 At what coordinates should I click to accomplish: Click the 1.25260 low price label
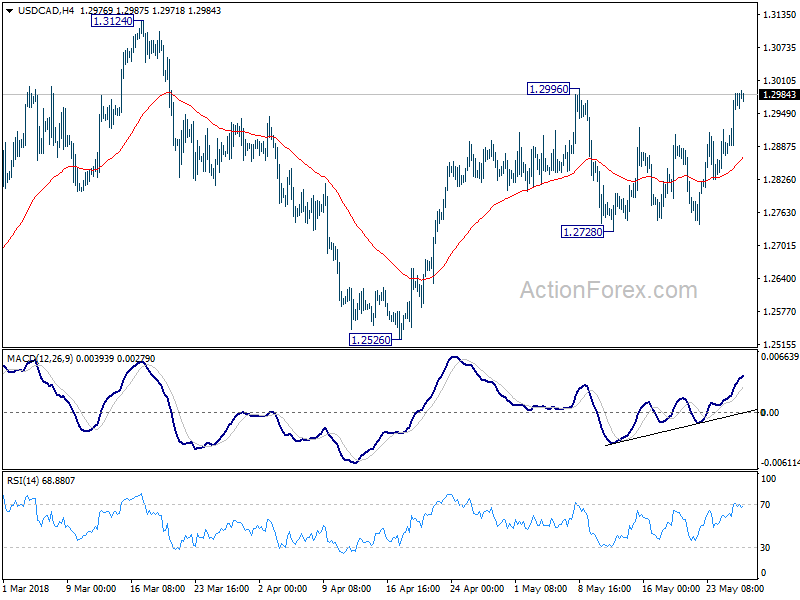pyautogui.click(x=370, y=340)
